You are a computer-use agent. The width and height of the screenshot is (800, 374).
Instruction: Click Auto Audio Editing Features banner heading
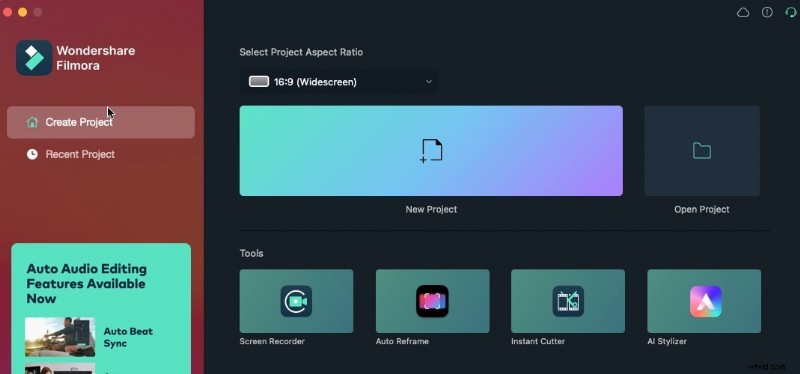86,284
